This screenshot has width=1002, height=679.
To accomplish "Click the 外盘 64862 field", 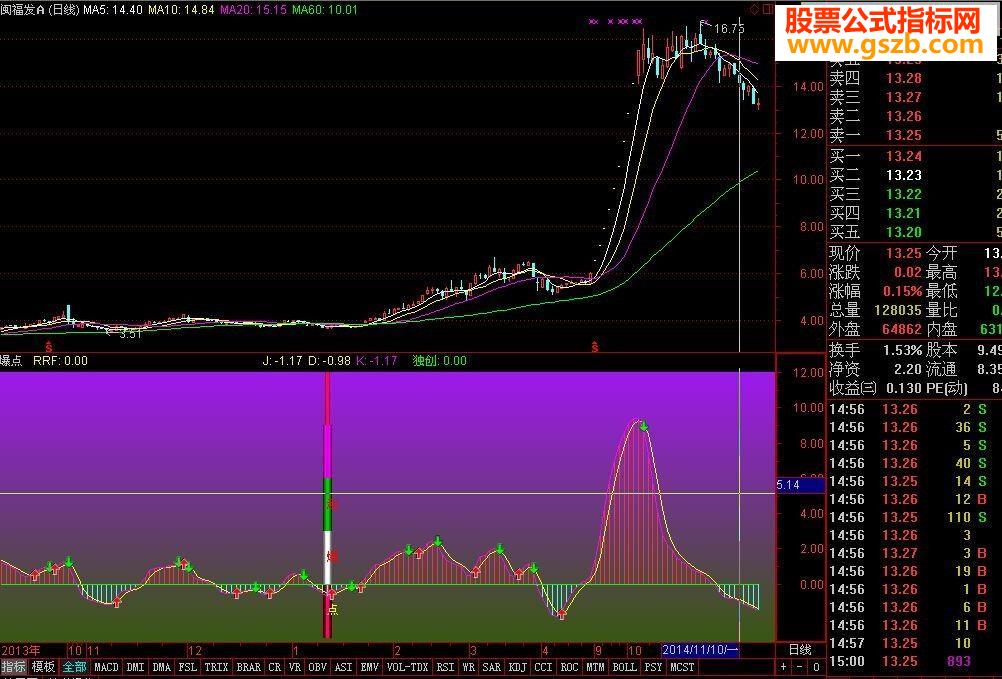I will (x=875, y=329).
